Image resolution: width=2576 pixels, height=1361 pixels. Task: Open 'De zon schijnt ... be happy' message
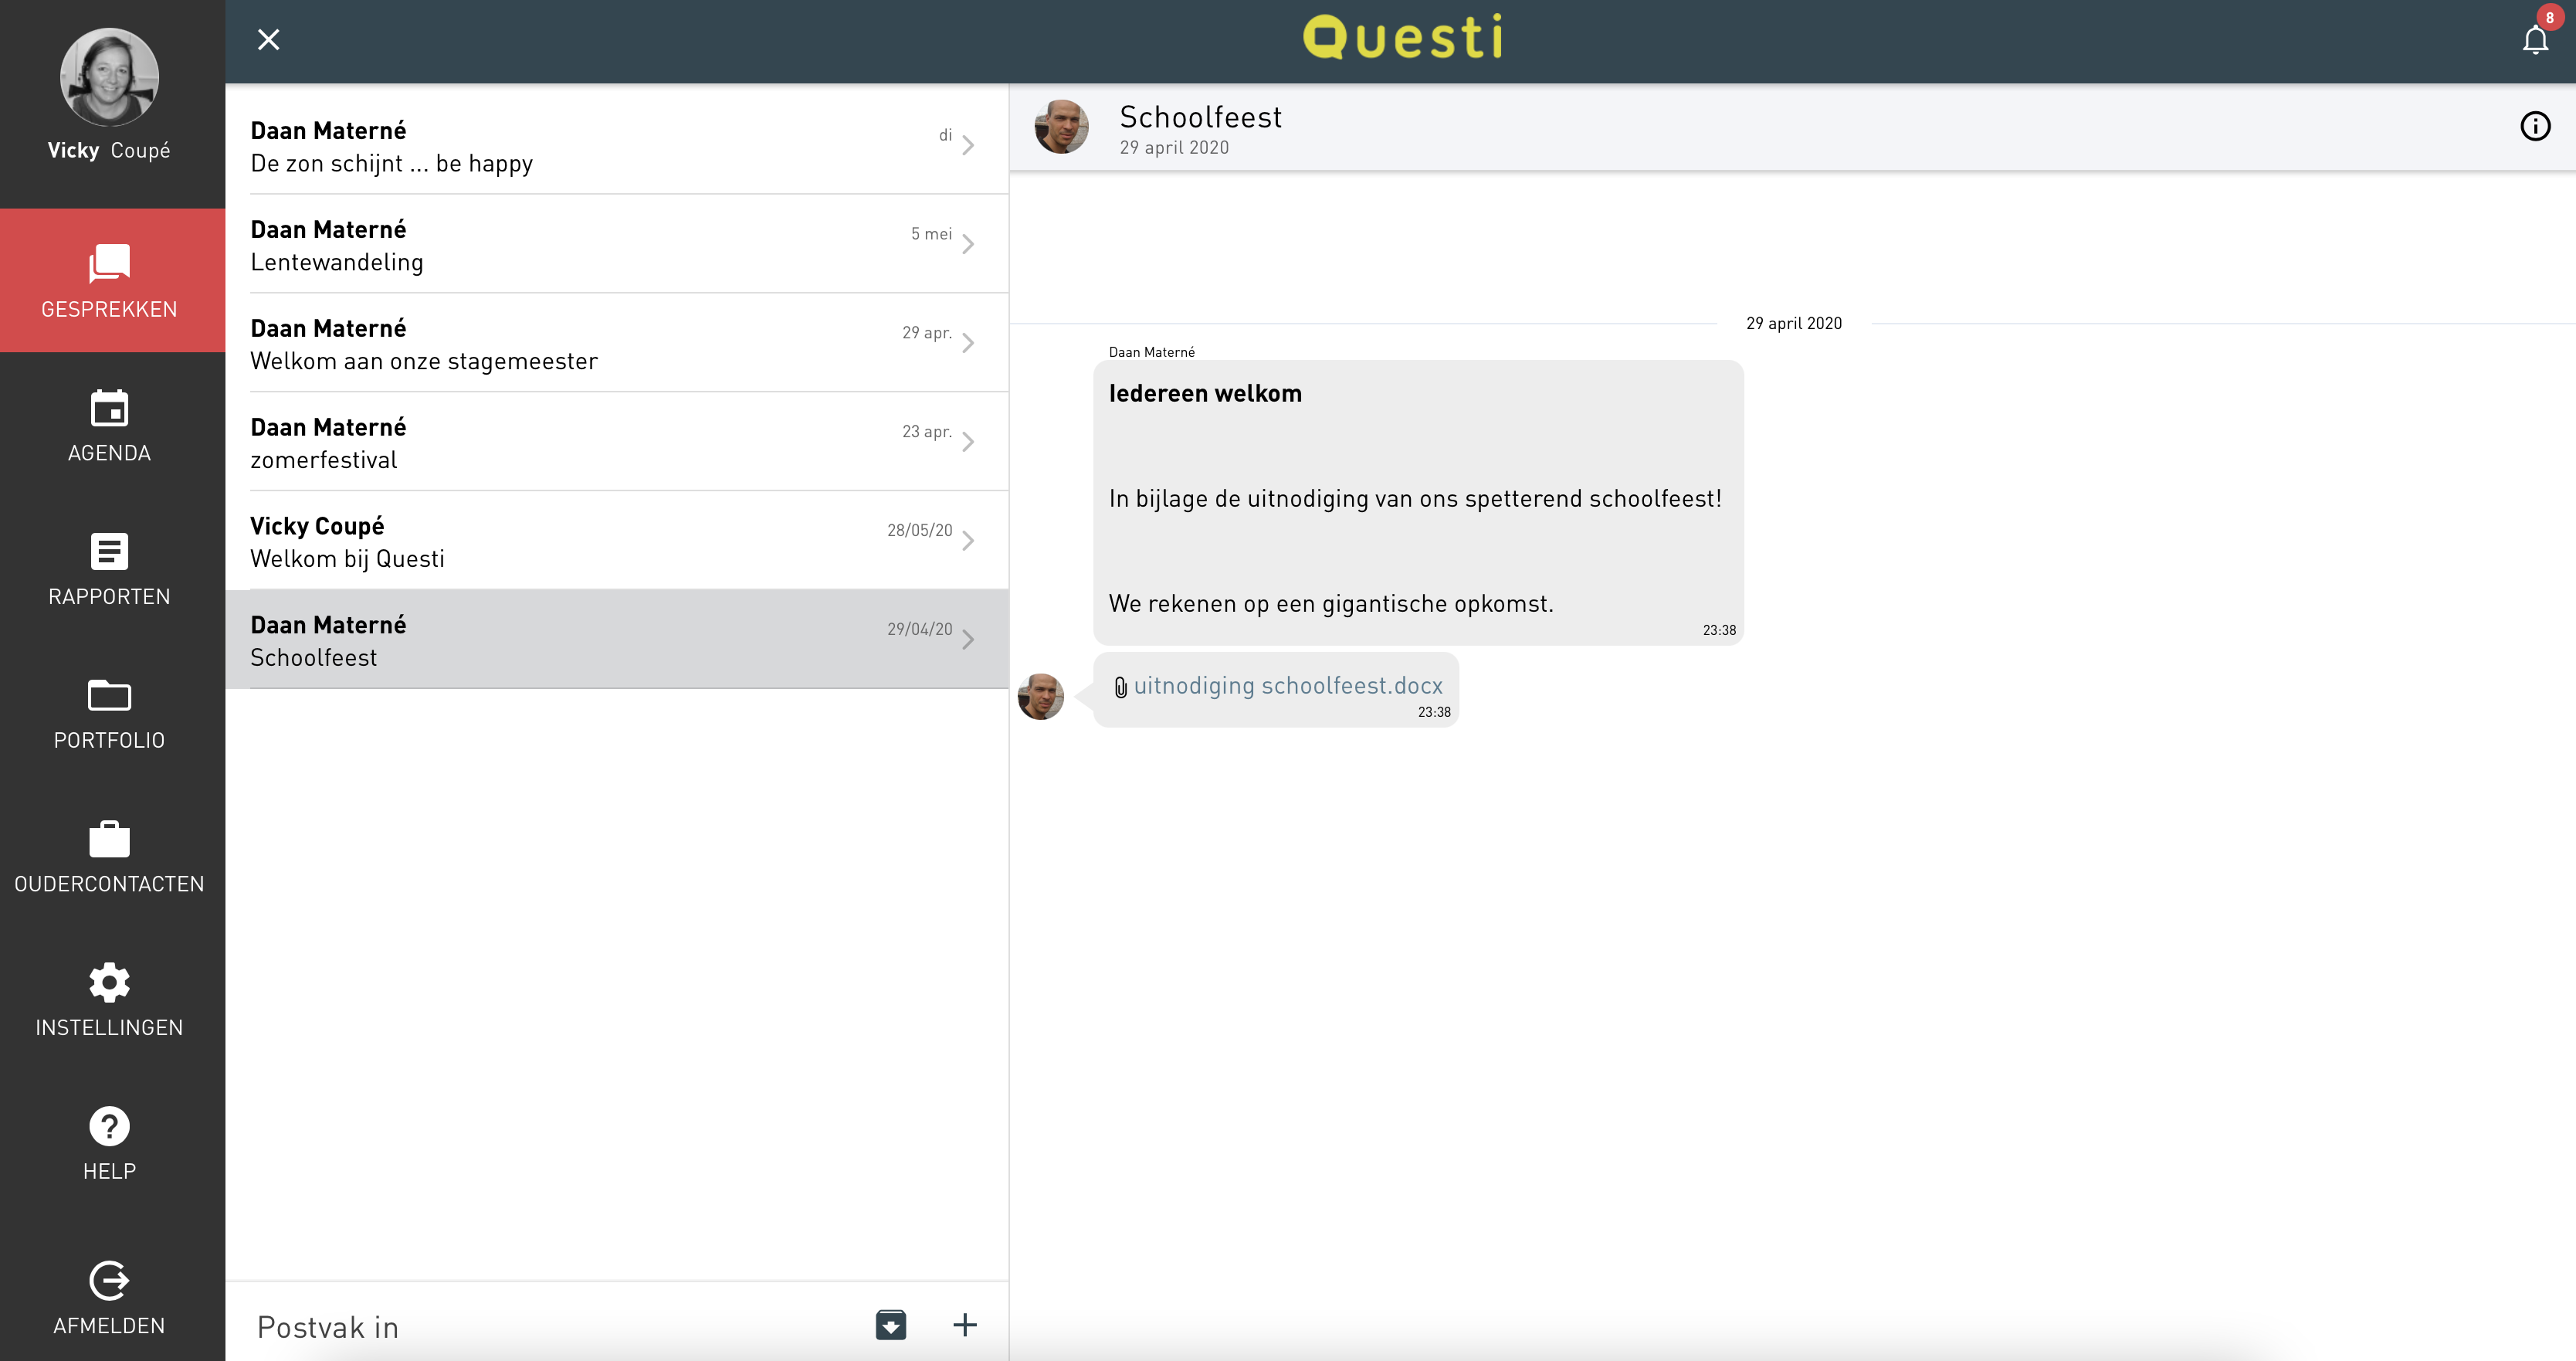pyautogui.click(x=616, y=145)
